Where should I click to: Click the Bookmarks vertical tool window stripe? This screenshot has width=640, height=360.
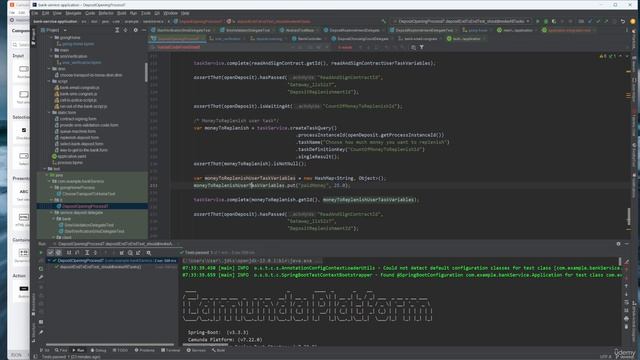coord(33,304)
